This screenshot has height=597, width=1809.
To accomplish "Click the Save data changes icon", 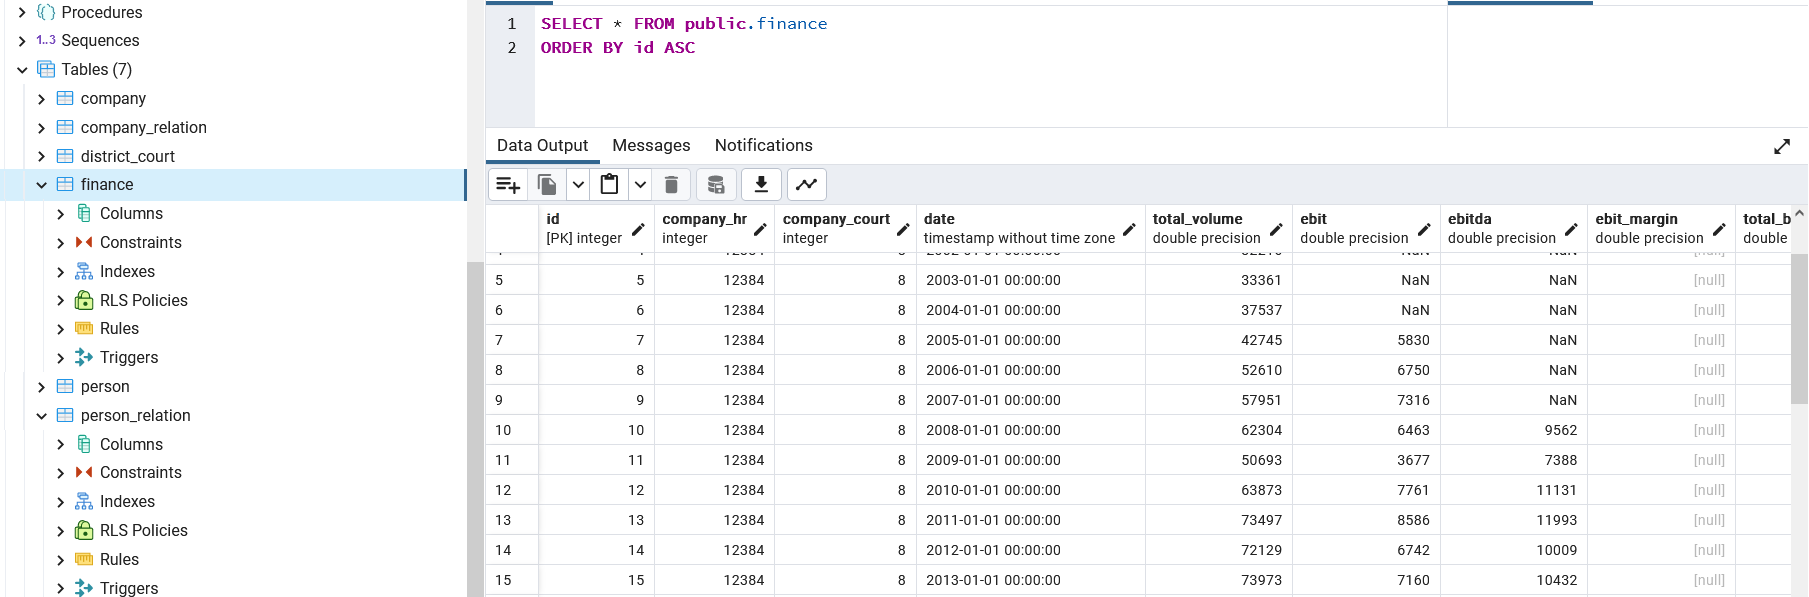I will point(716,185).
